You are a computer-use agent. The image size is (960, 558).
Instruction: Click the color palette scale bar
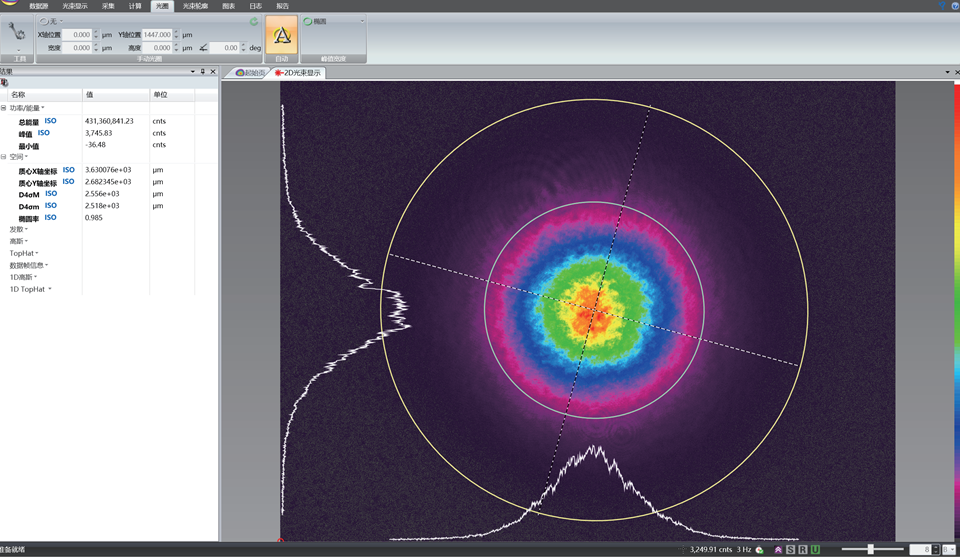pyautogui.click(x=957, y=311)
